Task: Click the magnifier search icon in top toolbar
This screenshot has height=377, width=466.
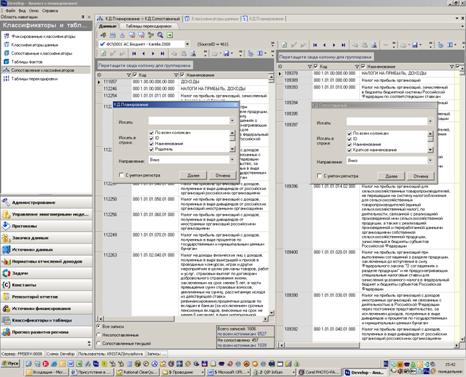Action: (160, 35)
